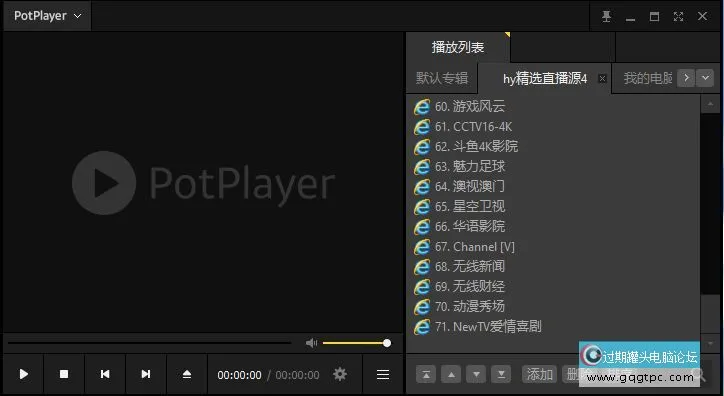Click the IE icon beside 华语影院

click(x=422, y=227)
